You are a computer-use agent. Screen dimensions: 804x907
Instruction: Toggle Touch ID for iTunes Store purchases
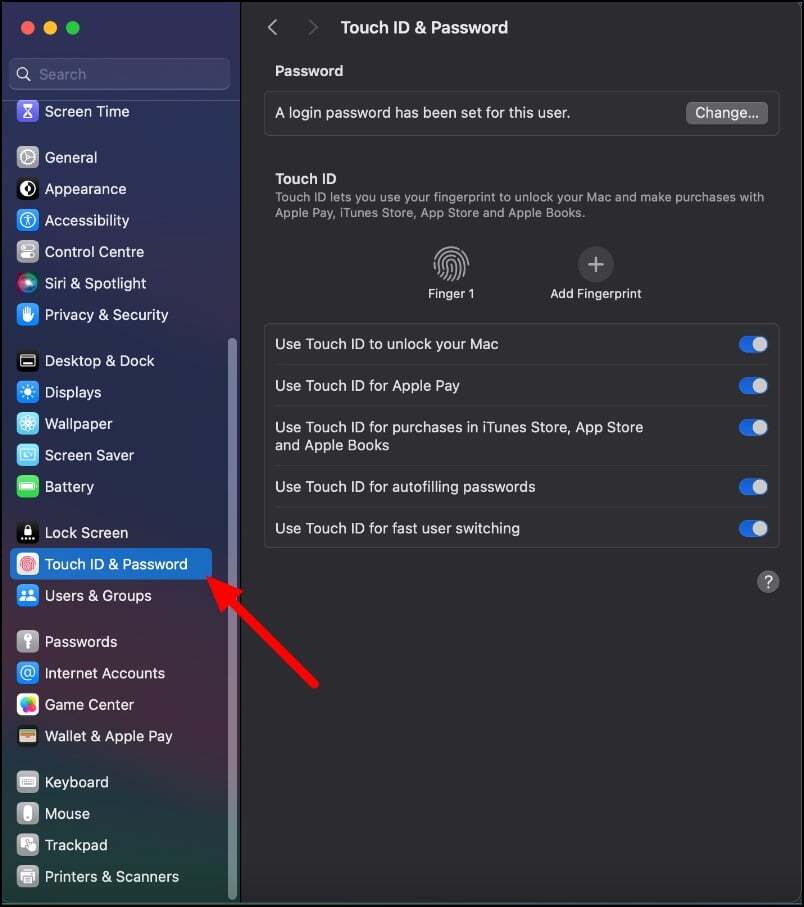(x=753, y=427)
